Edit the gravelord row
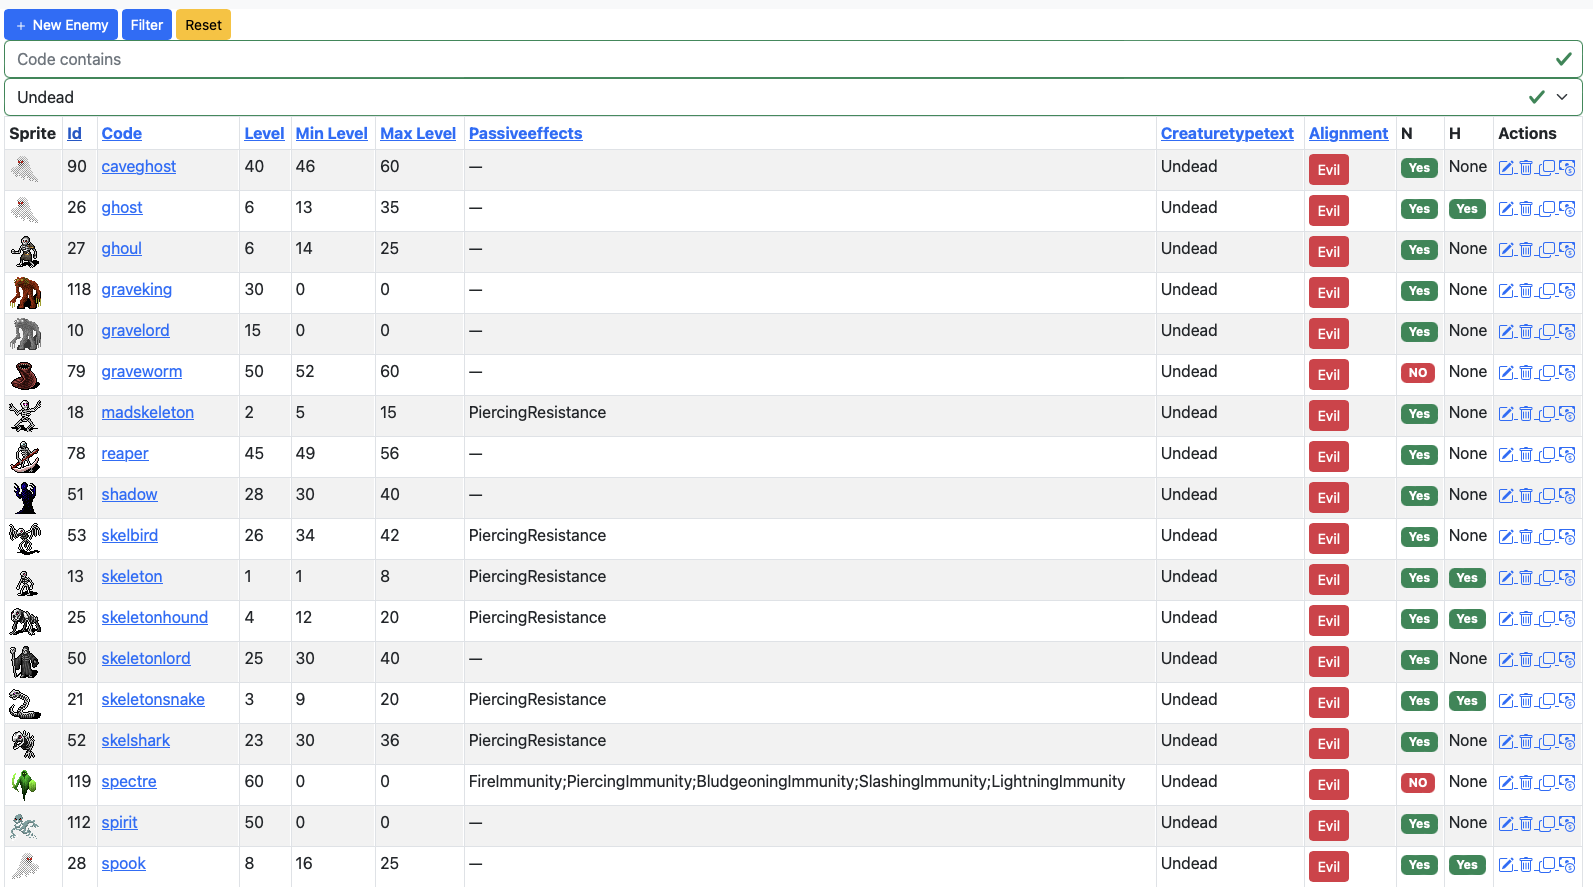This screenshot has width=1593, height=887. tap(1506, 332)
